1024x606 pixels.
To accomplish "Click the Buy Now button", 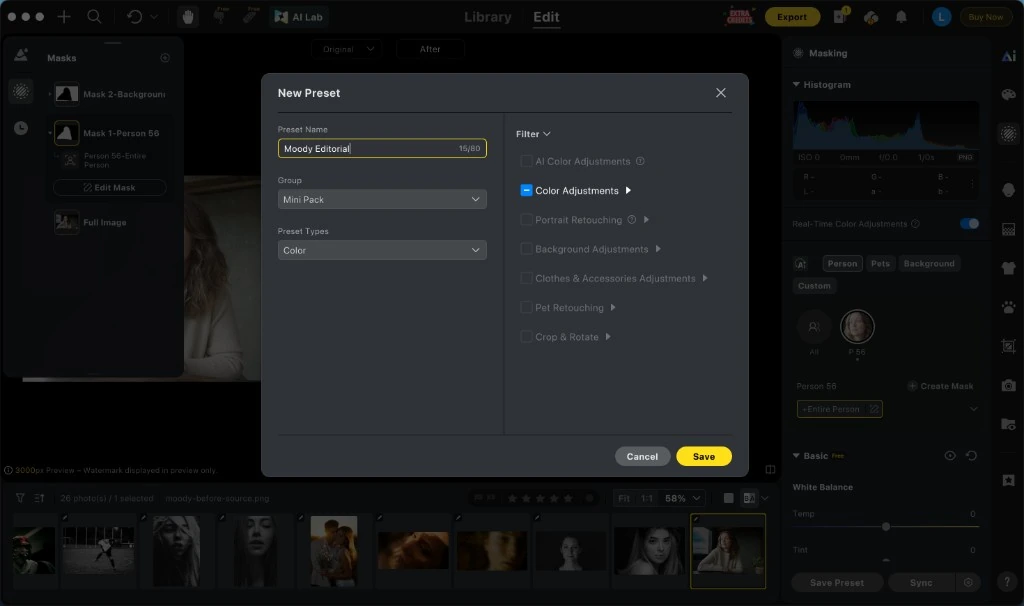I will [985, 17].
